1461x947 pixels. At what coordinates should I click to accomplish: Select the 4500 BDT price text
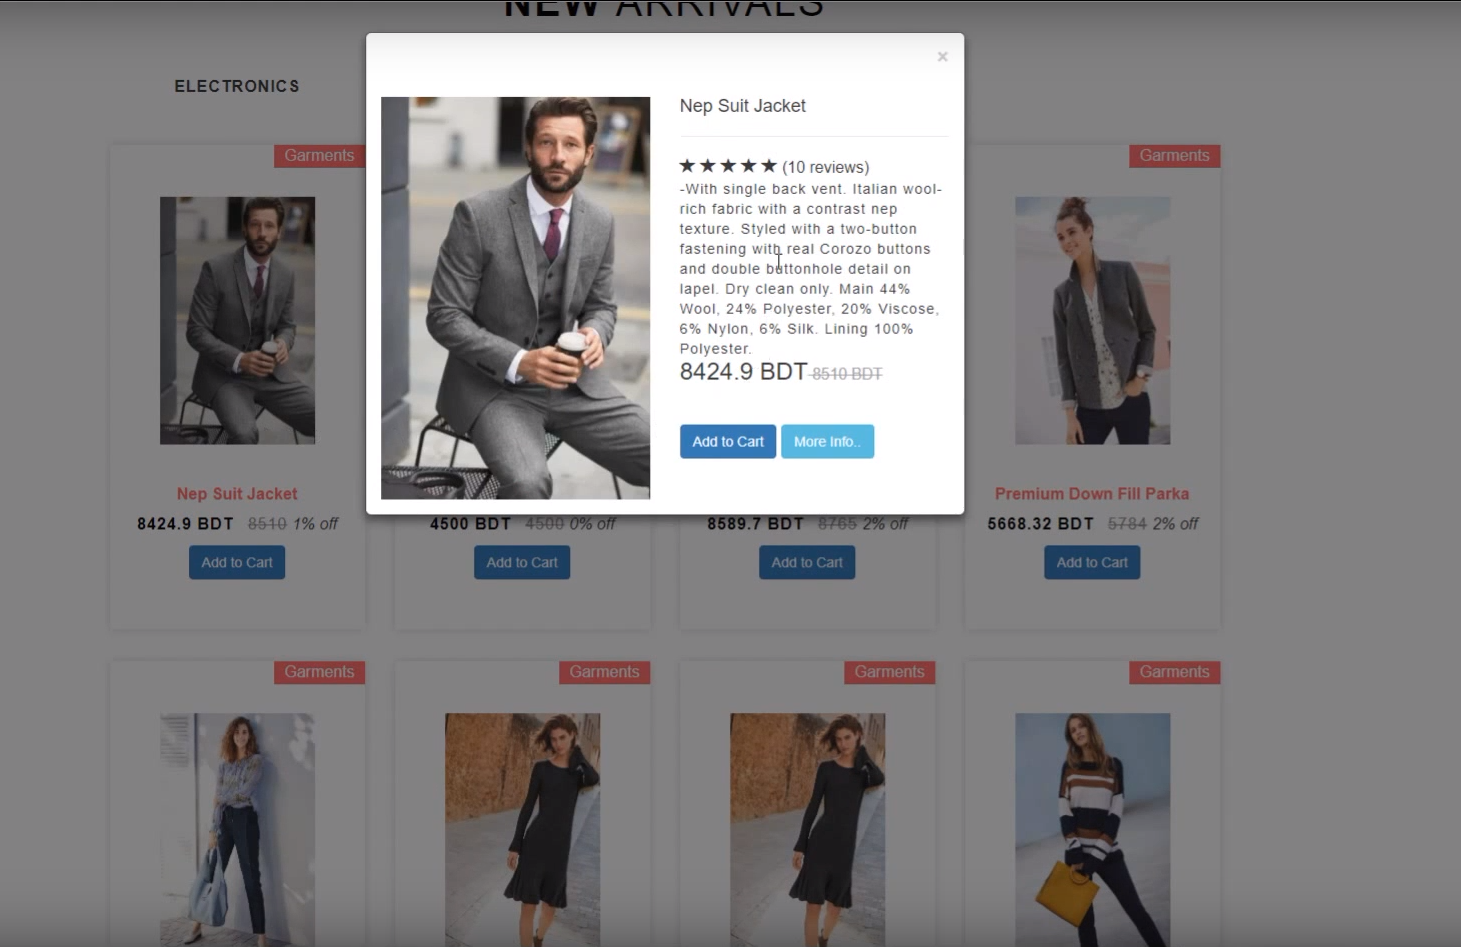coord(470,524)
